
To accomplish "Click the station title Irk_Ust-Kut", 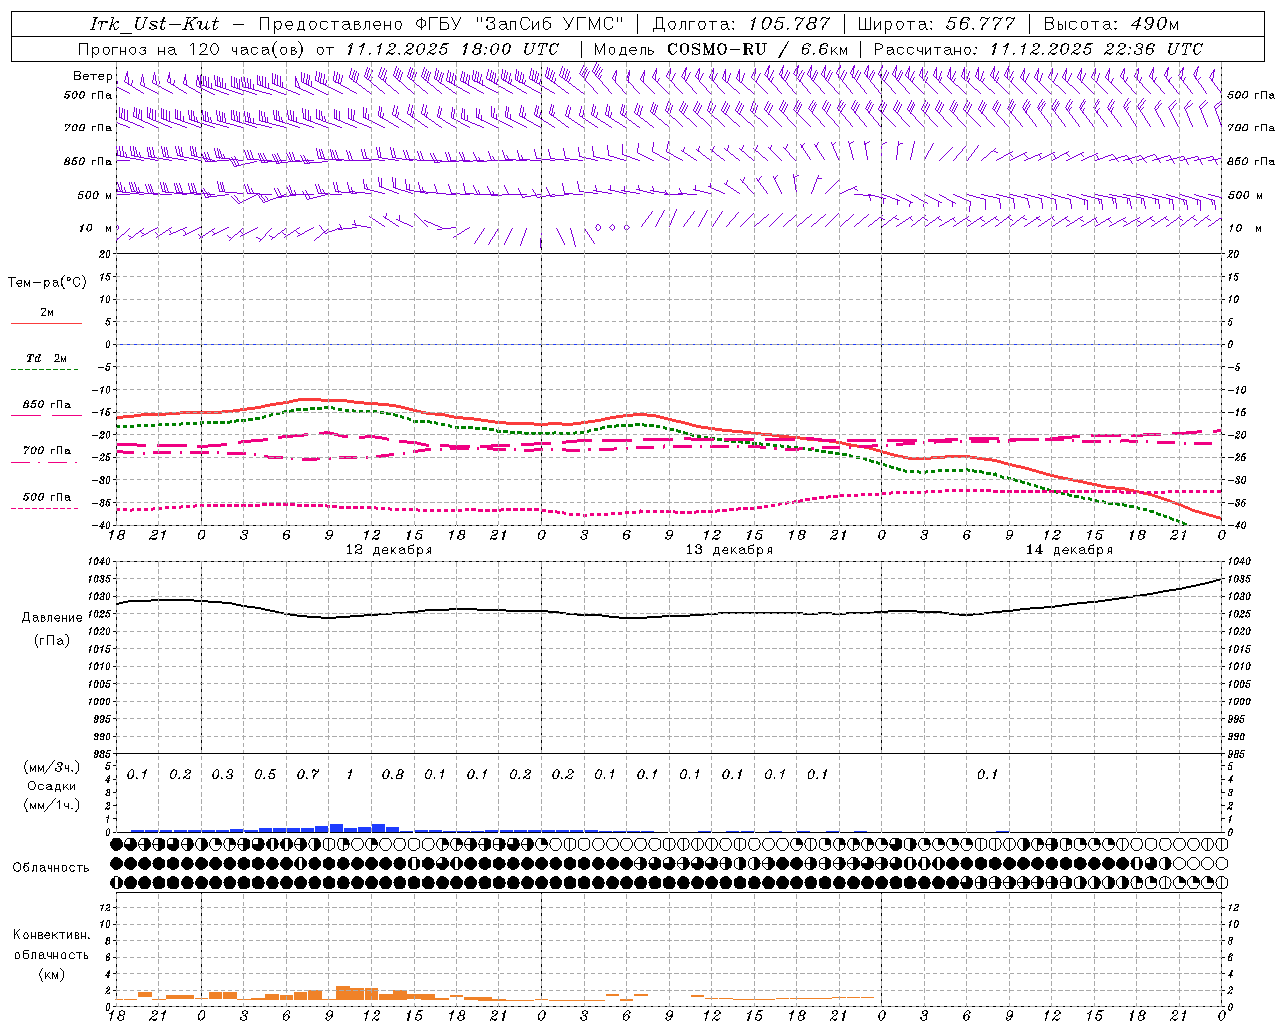I will [x=155, y=24].
